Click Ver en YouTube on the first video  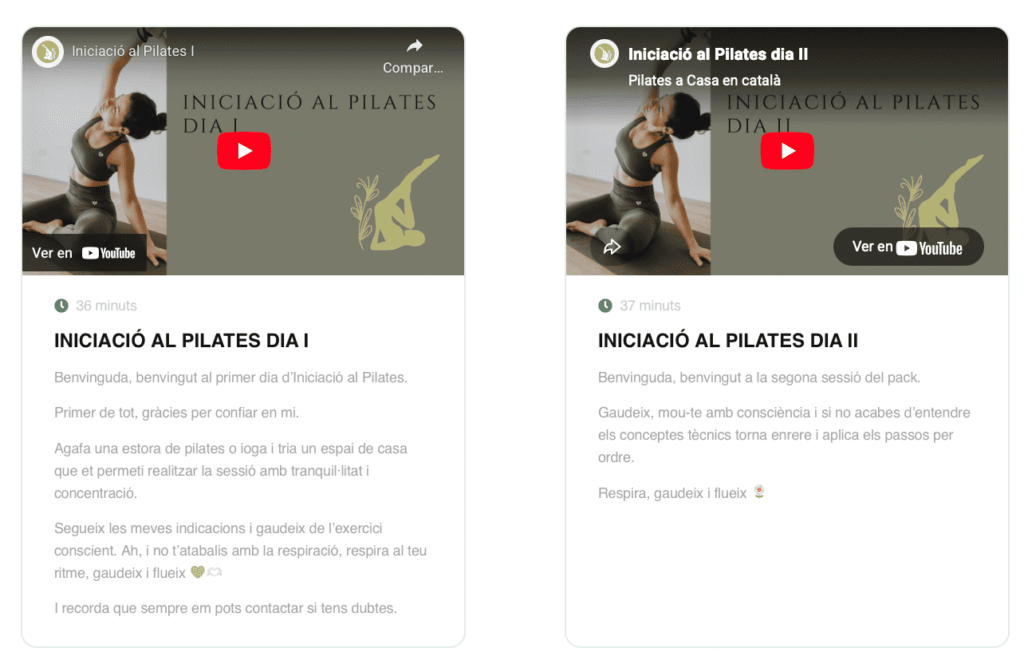(x=84, y=253)
